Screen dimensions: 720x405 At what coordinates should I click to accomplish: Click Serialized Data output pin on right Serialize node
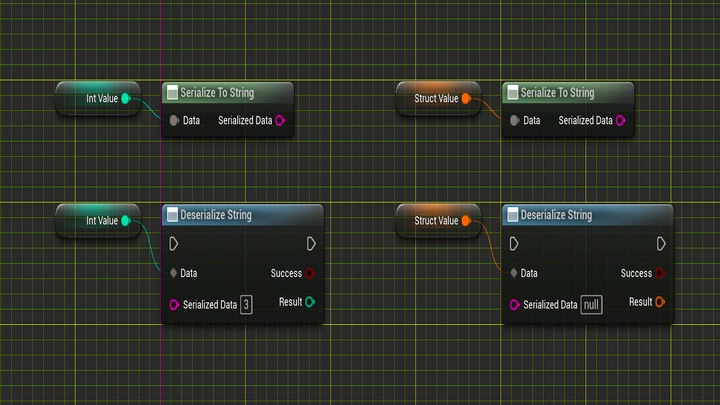tap(621, 120)
